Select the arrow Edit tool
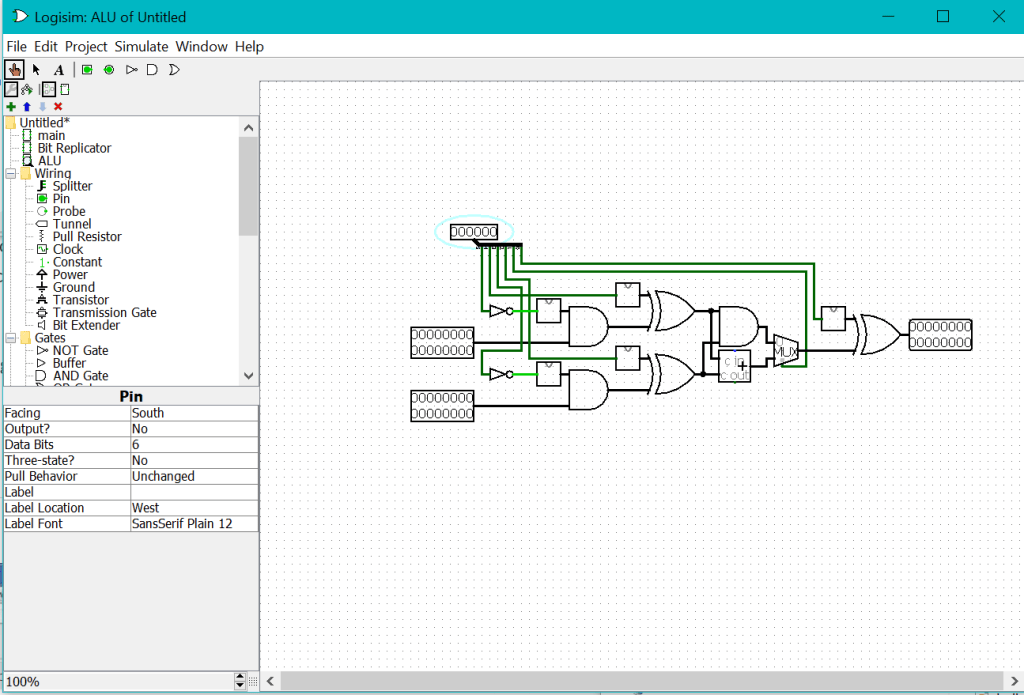The height and width of the screenshot is (695, 1024). coord(37,70)
